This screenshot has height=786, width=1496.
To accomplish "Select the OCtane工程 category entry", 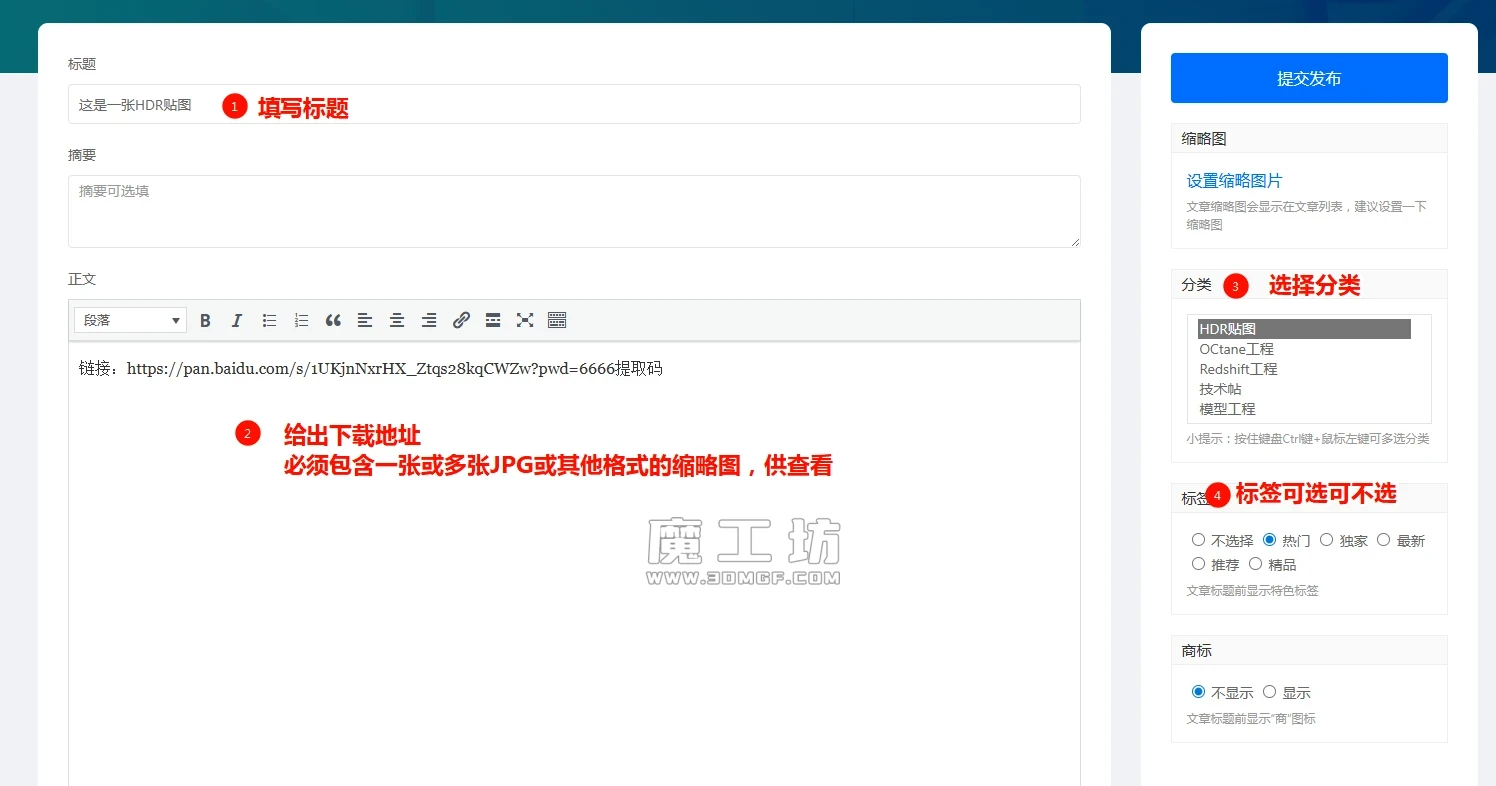I will point(1236,349).
